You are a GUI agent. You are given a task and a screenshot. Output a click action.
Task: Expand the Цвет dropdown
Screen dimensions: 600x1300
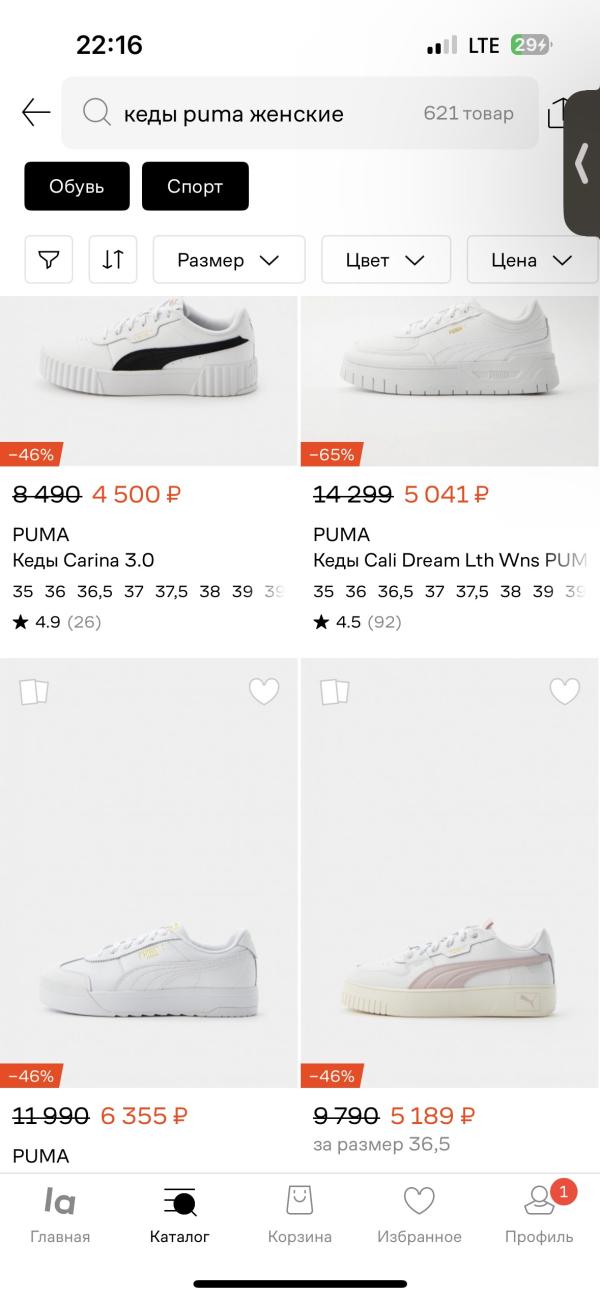tap(385, 260)
